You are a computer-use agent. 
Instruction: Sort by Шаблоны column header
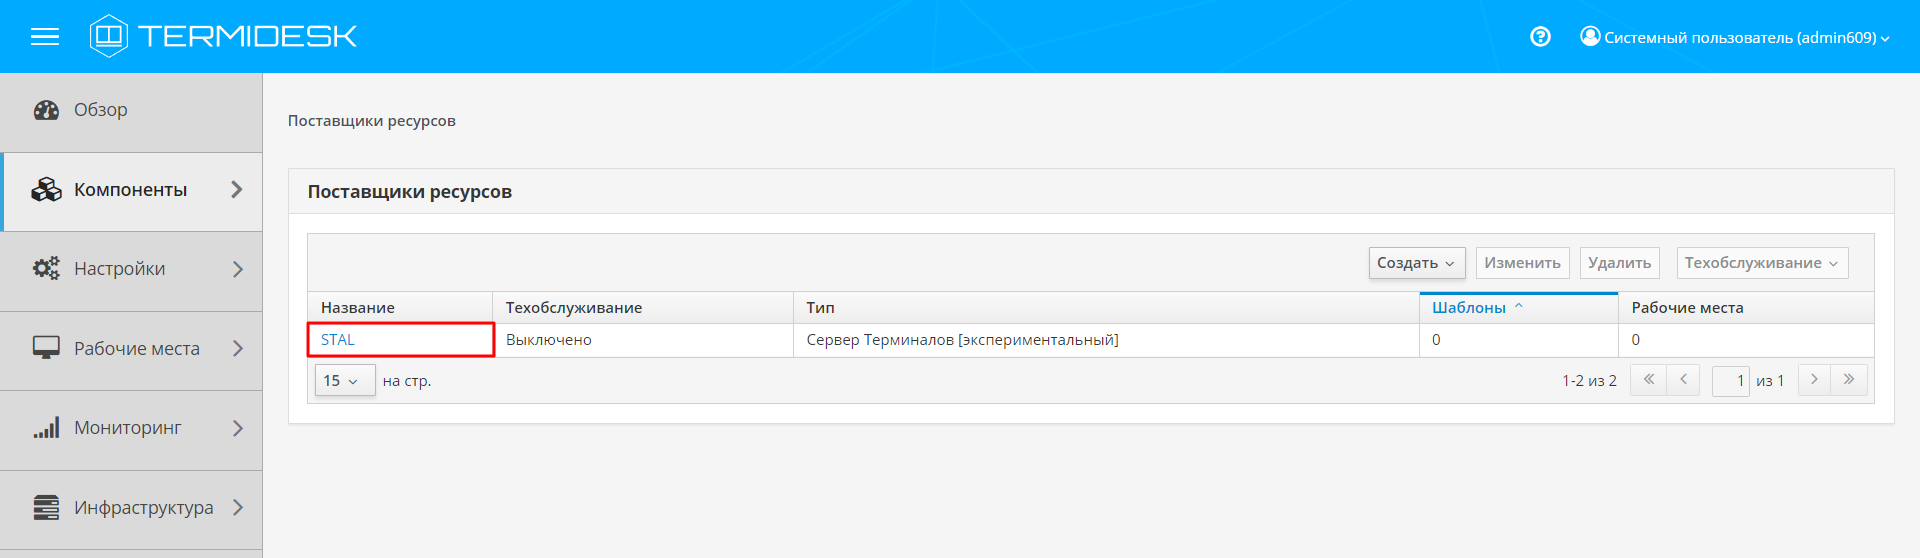[x=1469, y=308]
